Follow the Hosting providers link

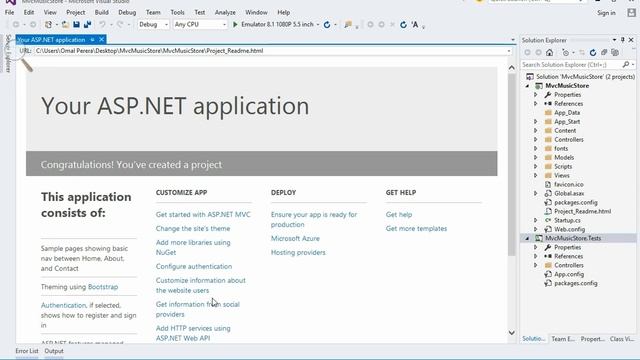[298, 253]
